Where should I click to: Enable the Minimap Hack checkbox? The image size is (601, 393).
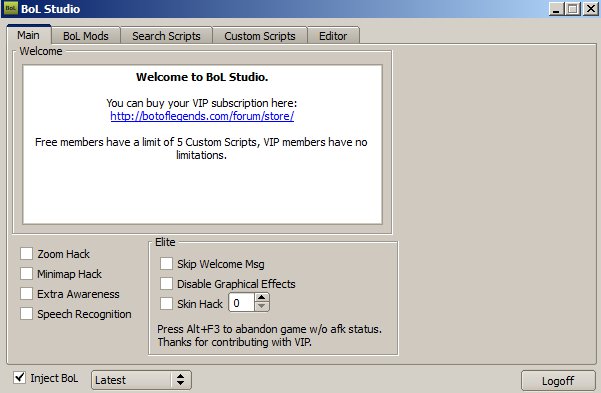tap(26, 274)
